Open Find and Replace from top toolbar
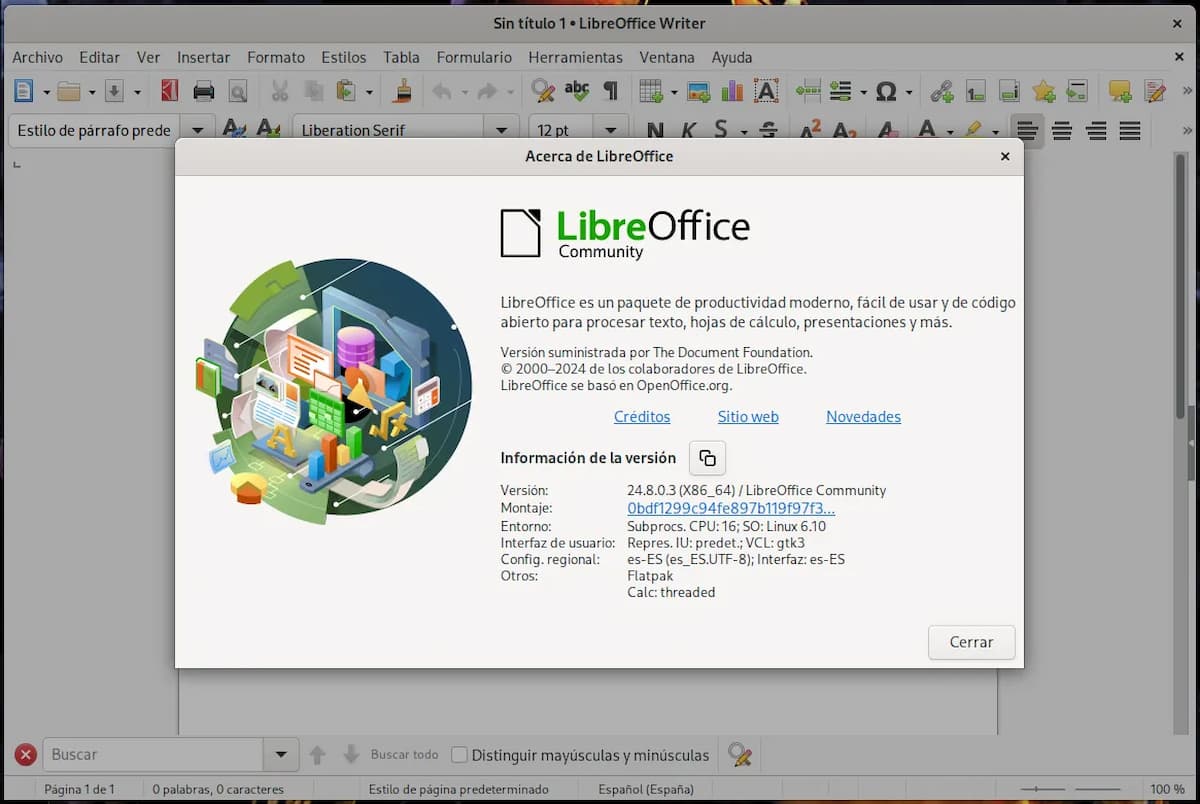The image size is (1200, 804). tap(543, 92)
